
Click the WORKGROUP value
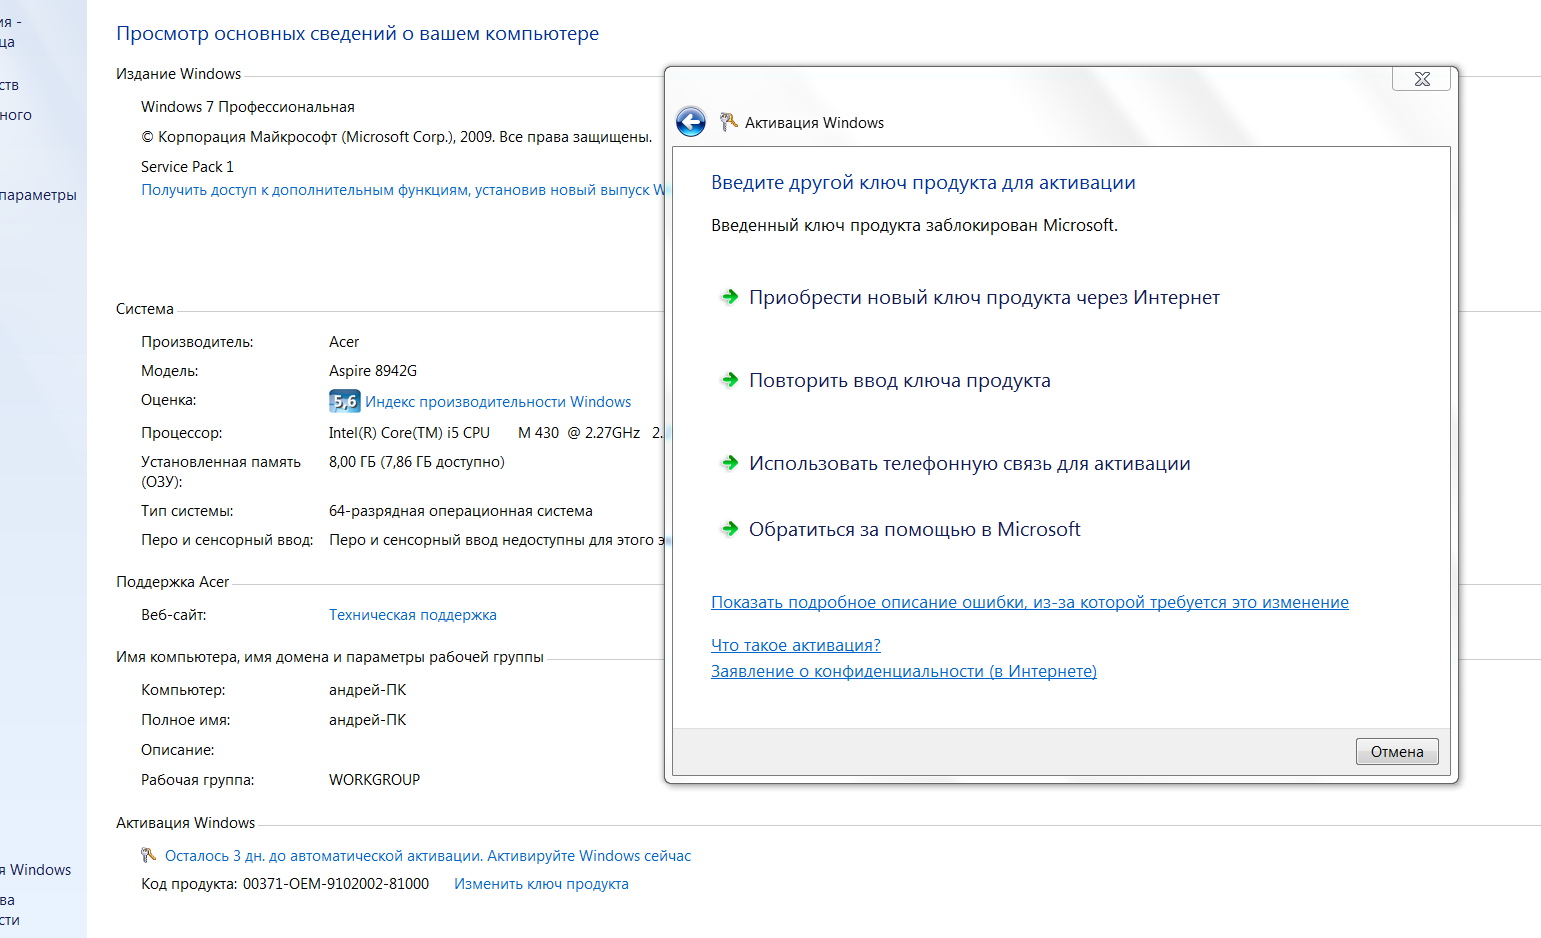(374, 780)
